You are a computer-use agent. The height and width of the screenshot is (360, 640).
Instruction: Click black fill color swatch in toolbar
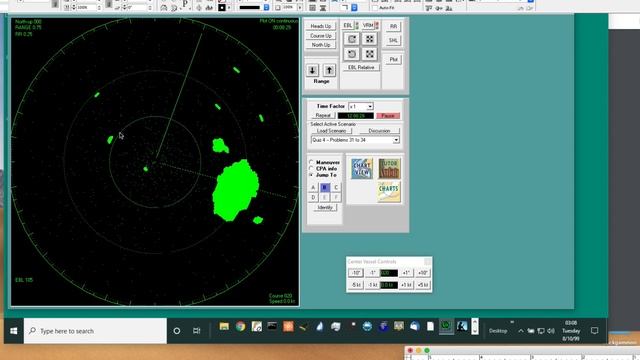[x=222, y=7]
